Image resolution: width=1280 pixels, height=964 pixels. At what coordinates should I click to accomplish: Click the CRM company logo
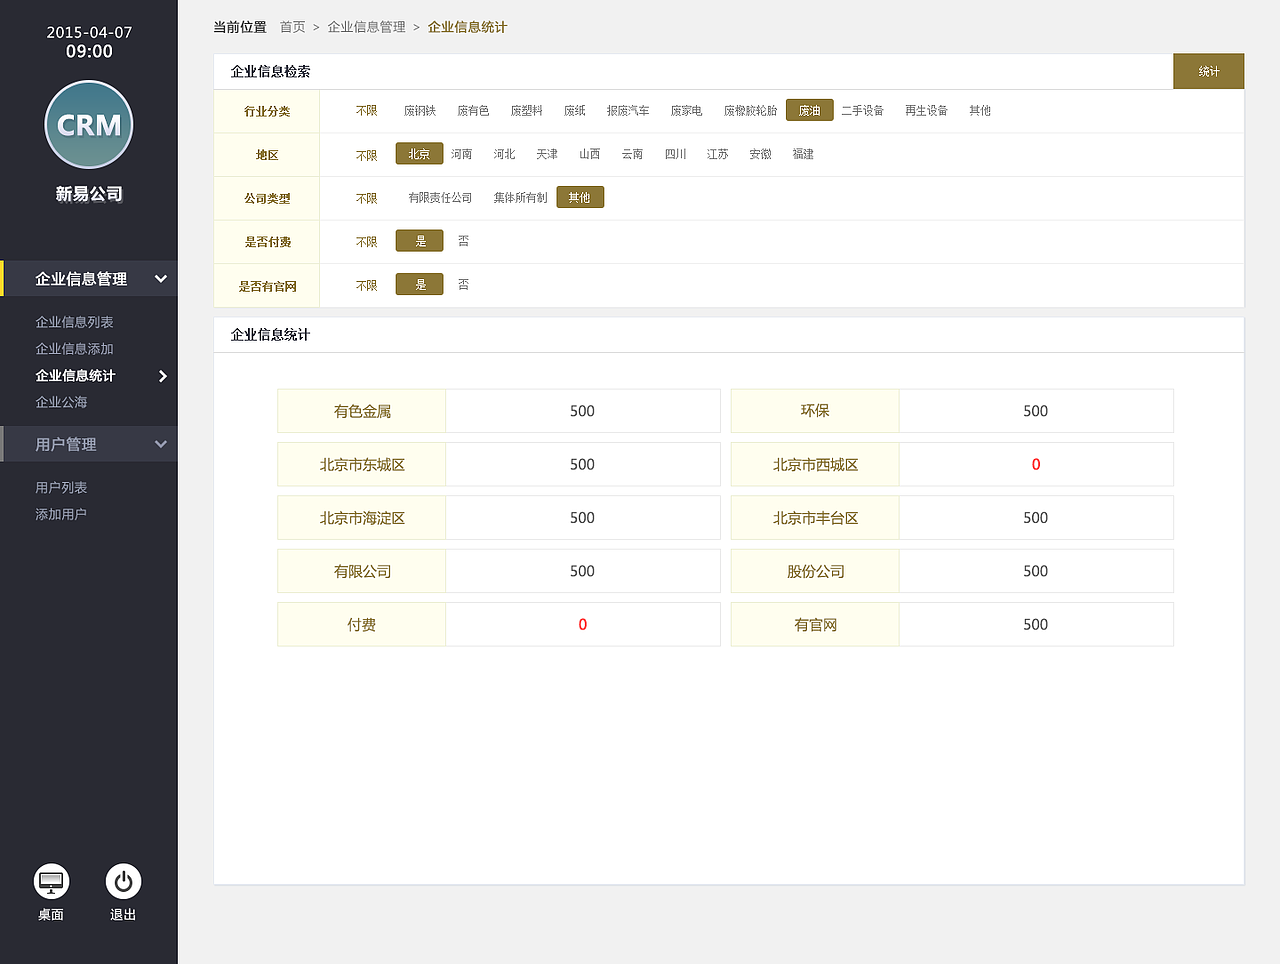(x=88, y=124)
